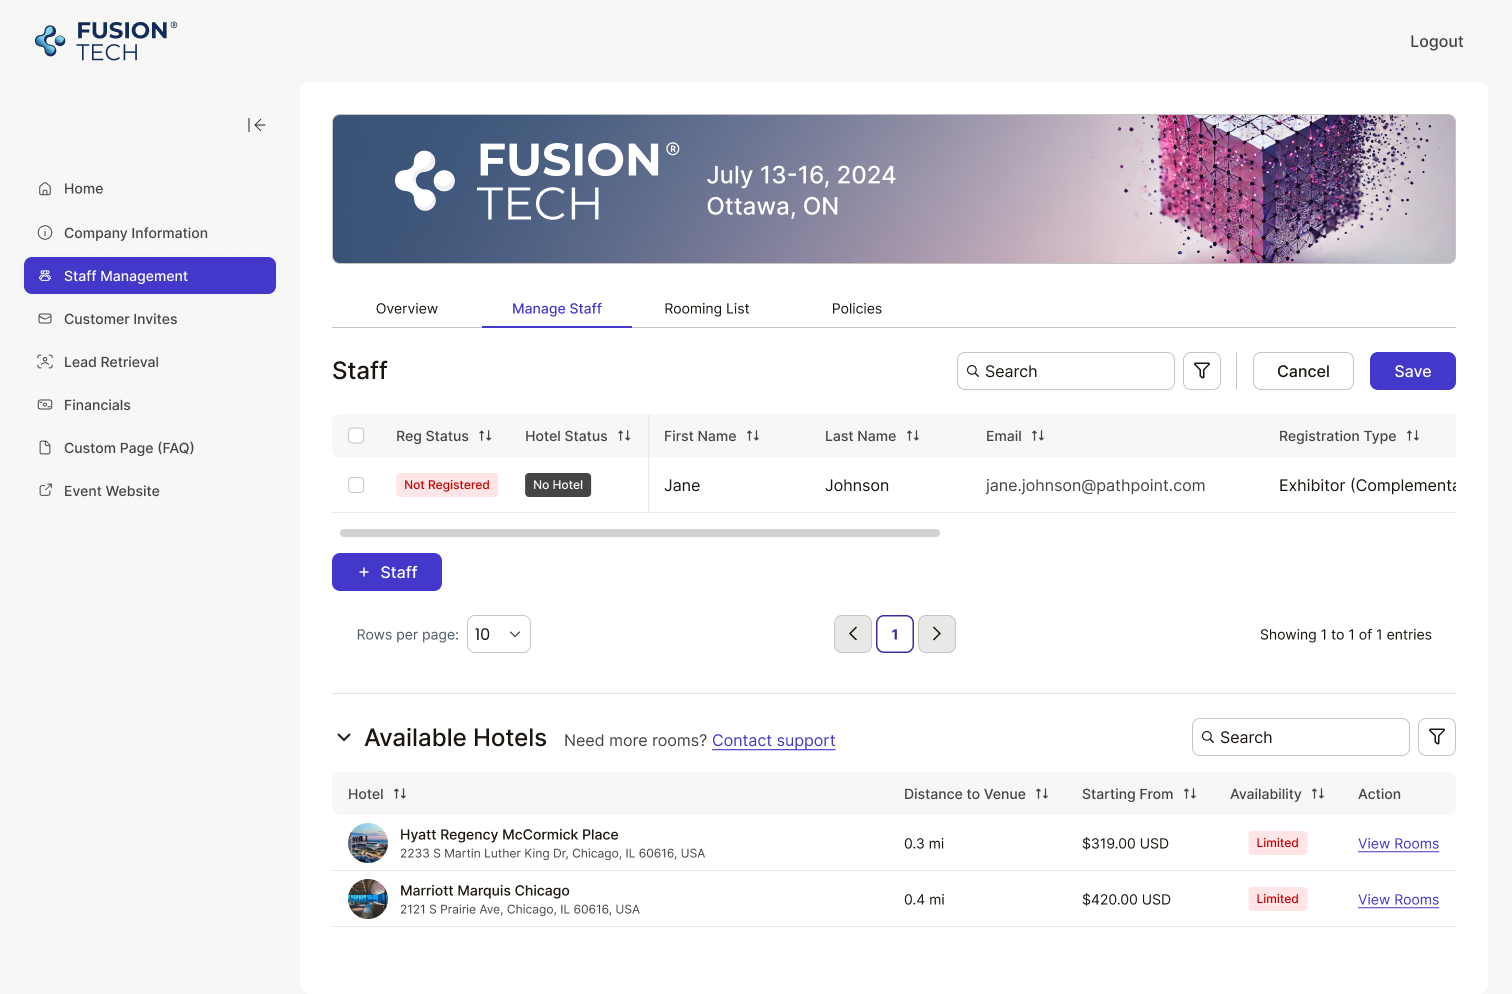This screenshot has height=994, width=1512.
Task: Collapse the sidebar with the arrow icon
Action: click(257, 125)
